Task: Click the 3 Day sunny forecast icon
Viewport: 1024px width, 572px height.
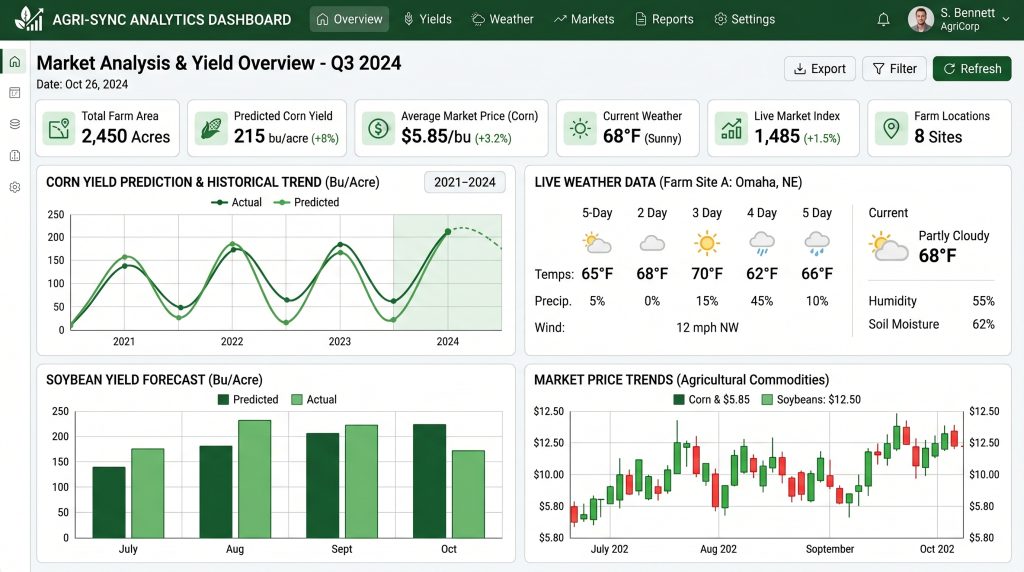Action: pyautogui.click(x=707, y=243)
